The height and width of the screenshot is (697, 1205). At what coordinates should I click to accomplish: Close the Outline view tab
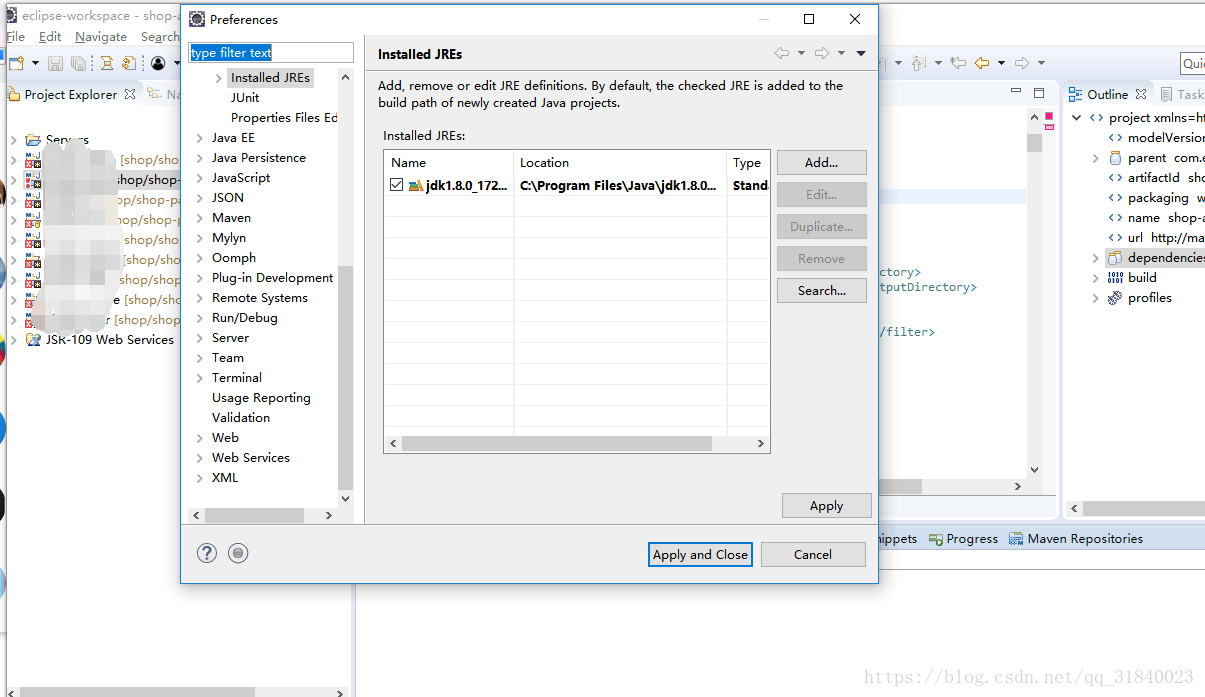1142,94
